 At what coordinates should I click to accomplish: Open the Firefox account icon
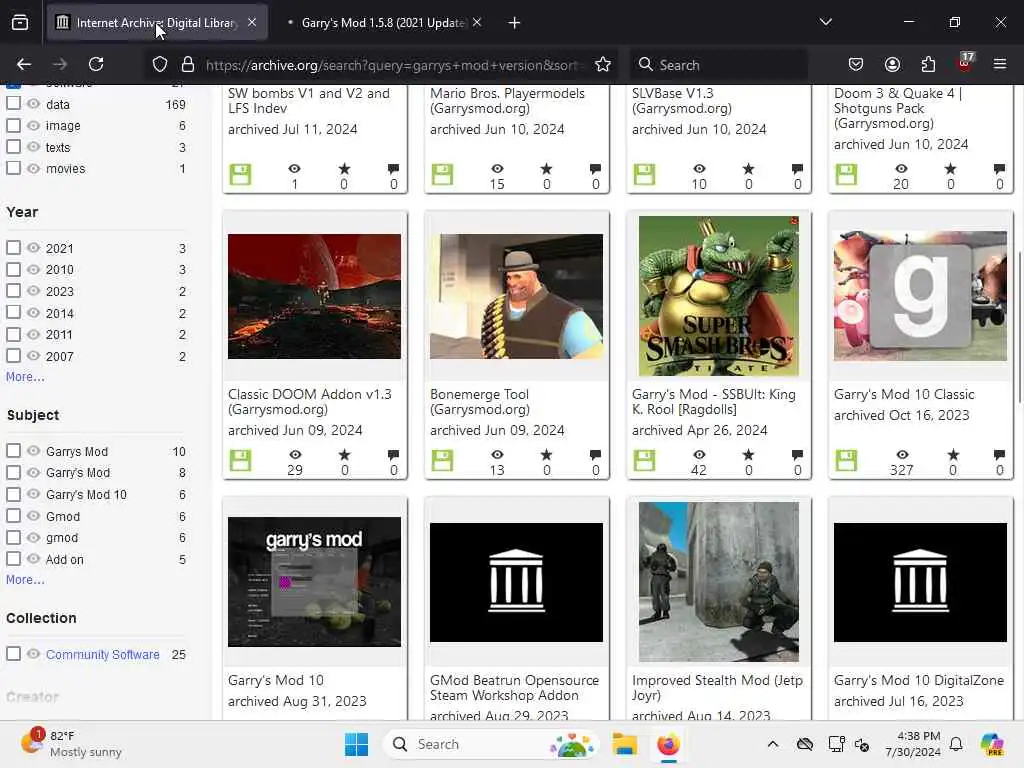pos(892,64)
